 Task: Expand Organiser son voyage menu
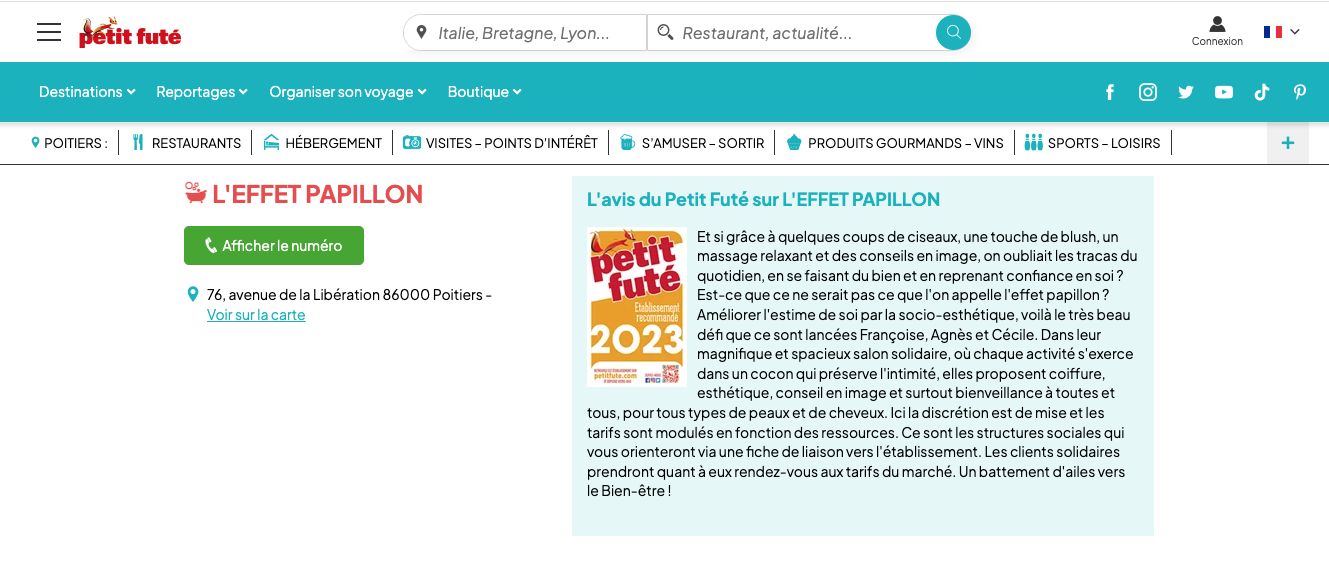pyautogui.click(x=348, y=92)
